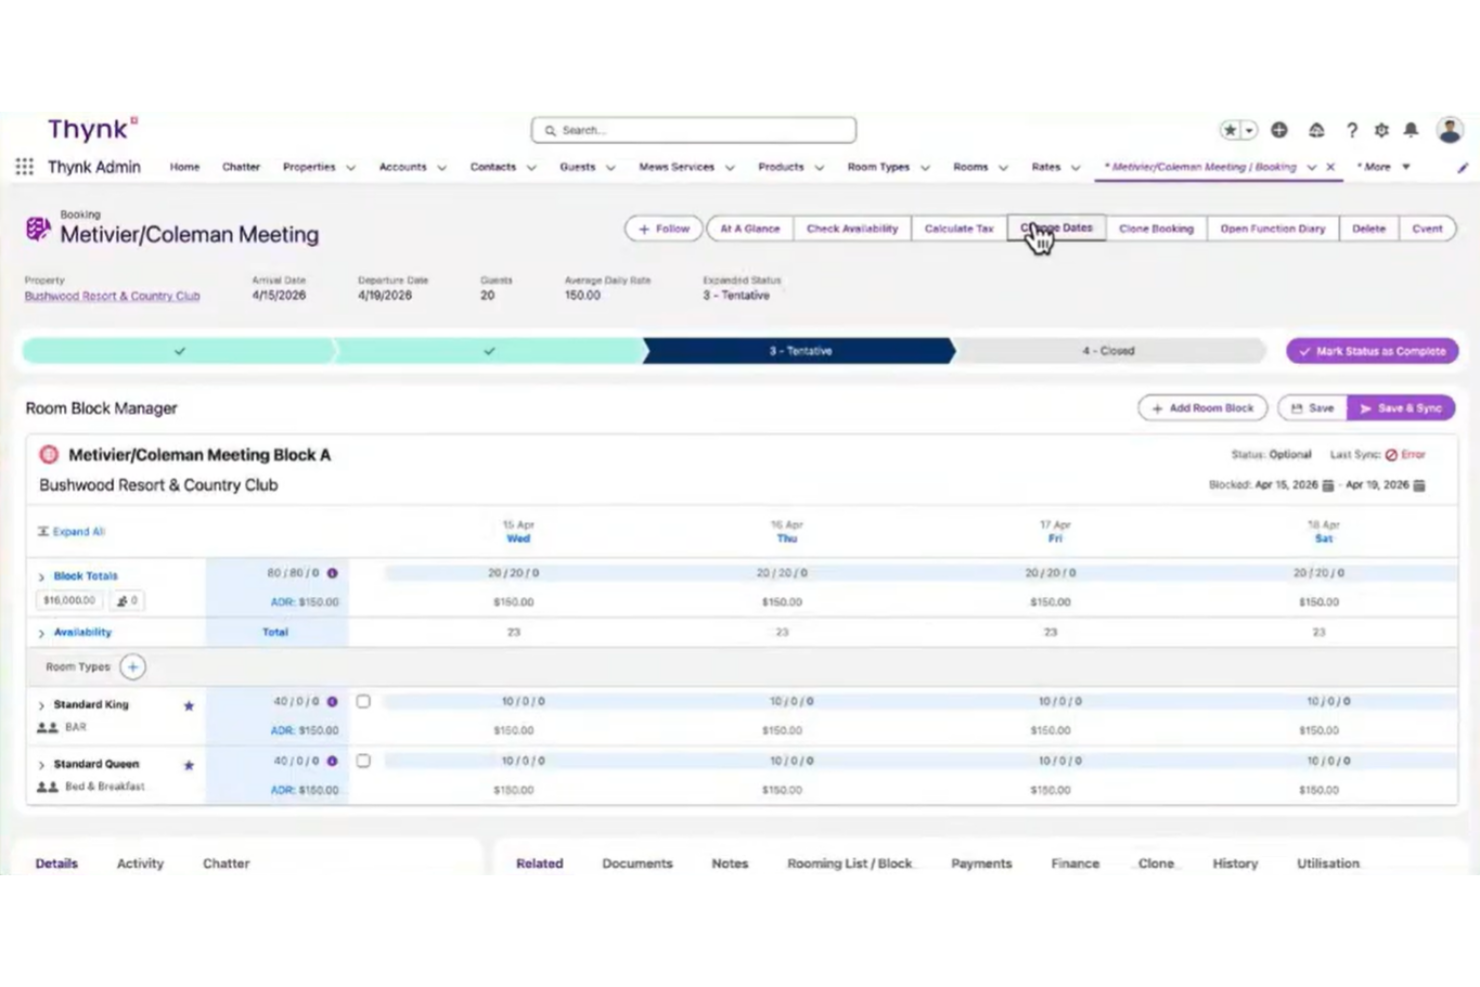Click the edit navigation pencil icon
This screenshot has height=987, width=1480.
click(x=1462, y=168)
